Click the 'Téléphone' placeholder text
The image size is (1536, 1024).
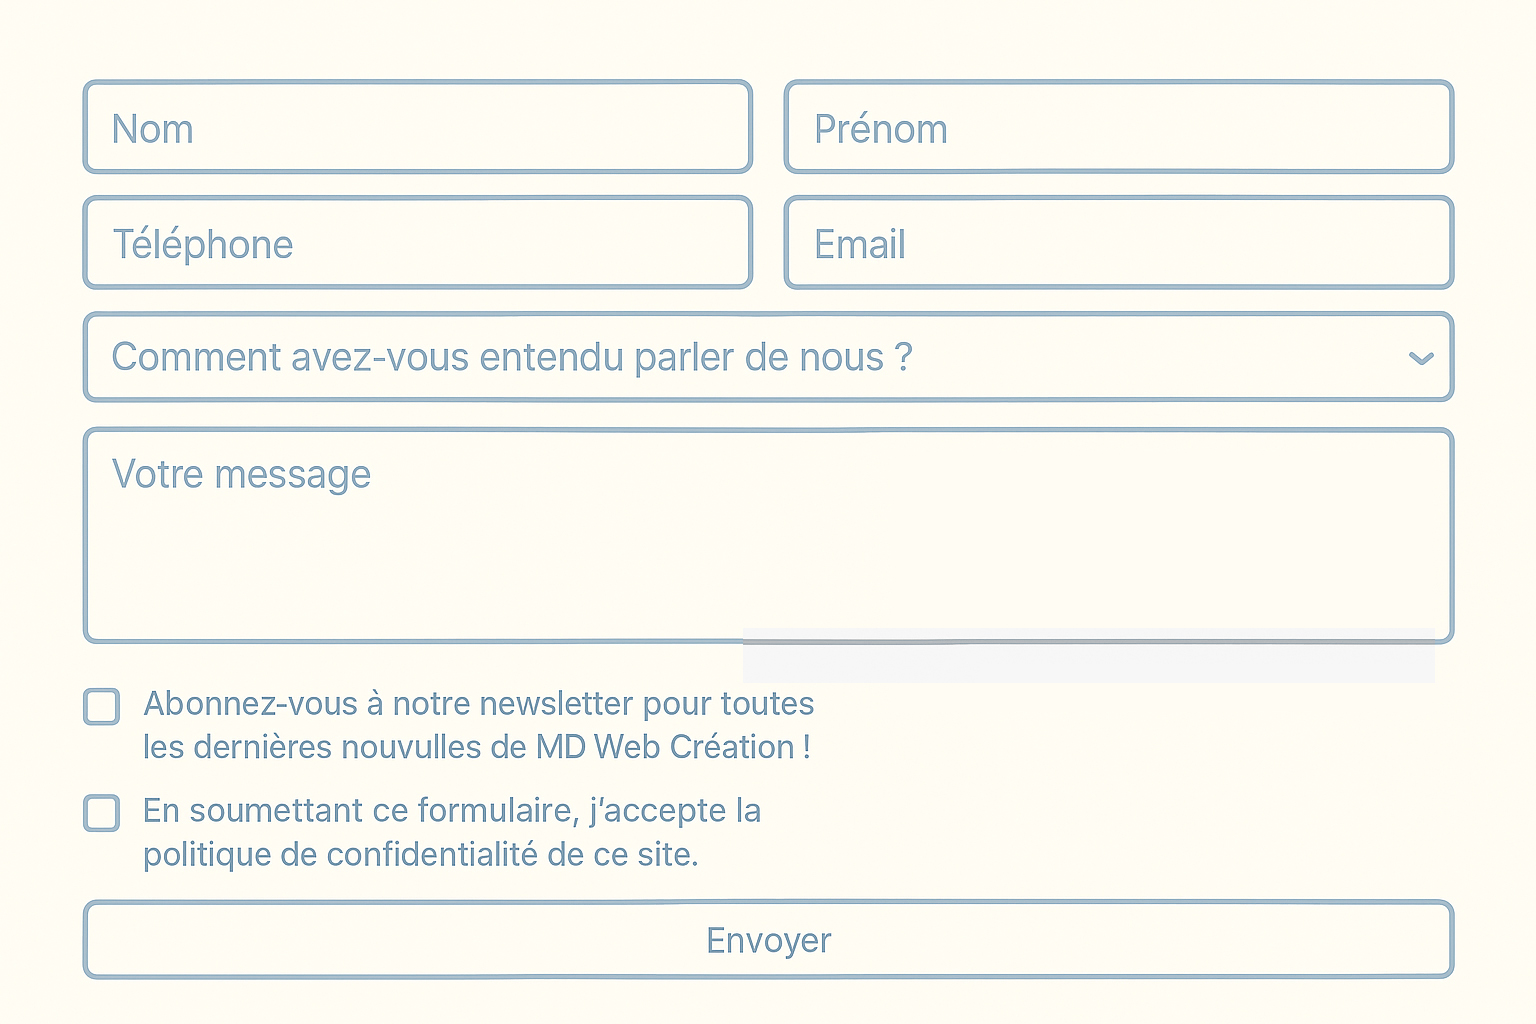click(x=202, y=244)
